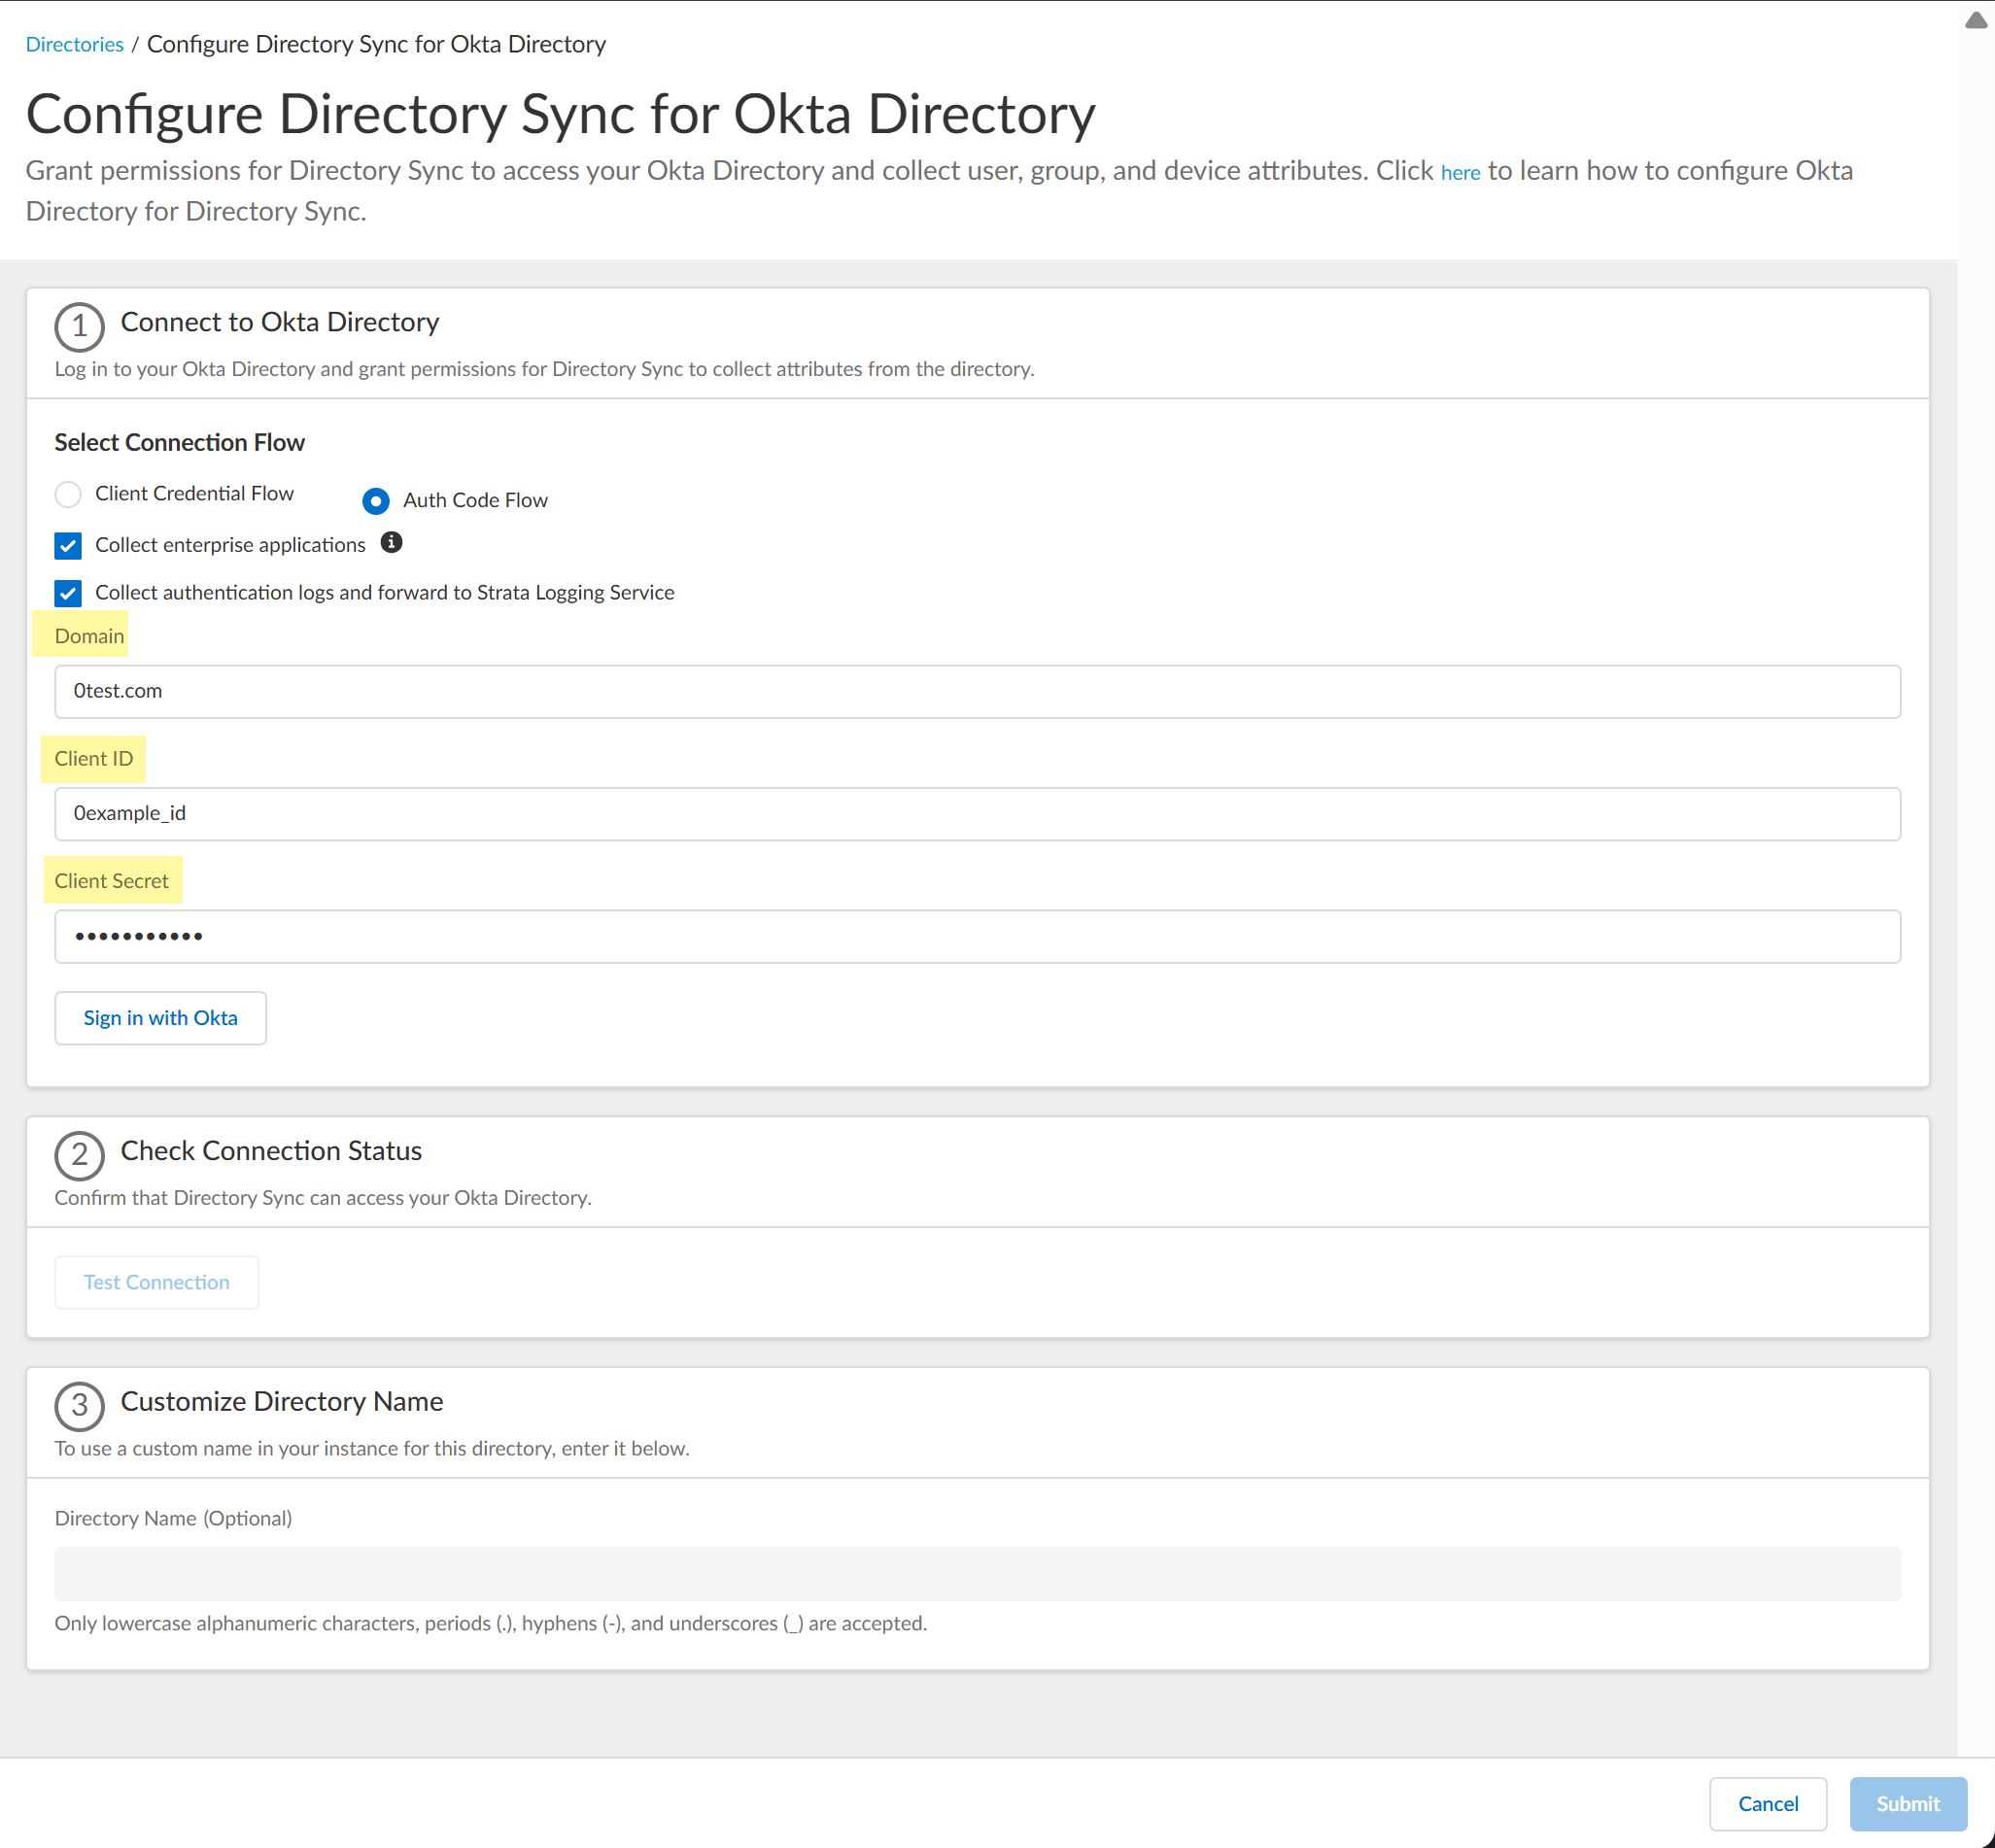Viewport: 1995px width, 1848px height.
Task: Click the Connect to Okta Directory heading
Action: [x=280, y=322]
